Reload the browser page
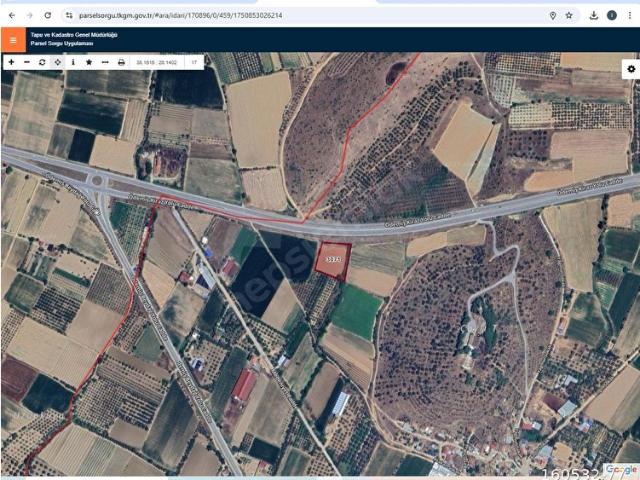Screen dimensions: 640x480 (x=48, y=16)
